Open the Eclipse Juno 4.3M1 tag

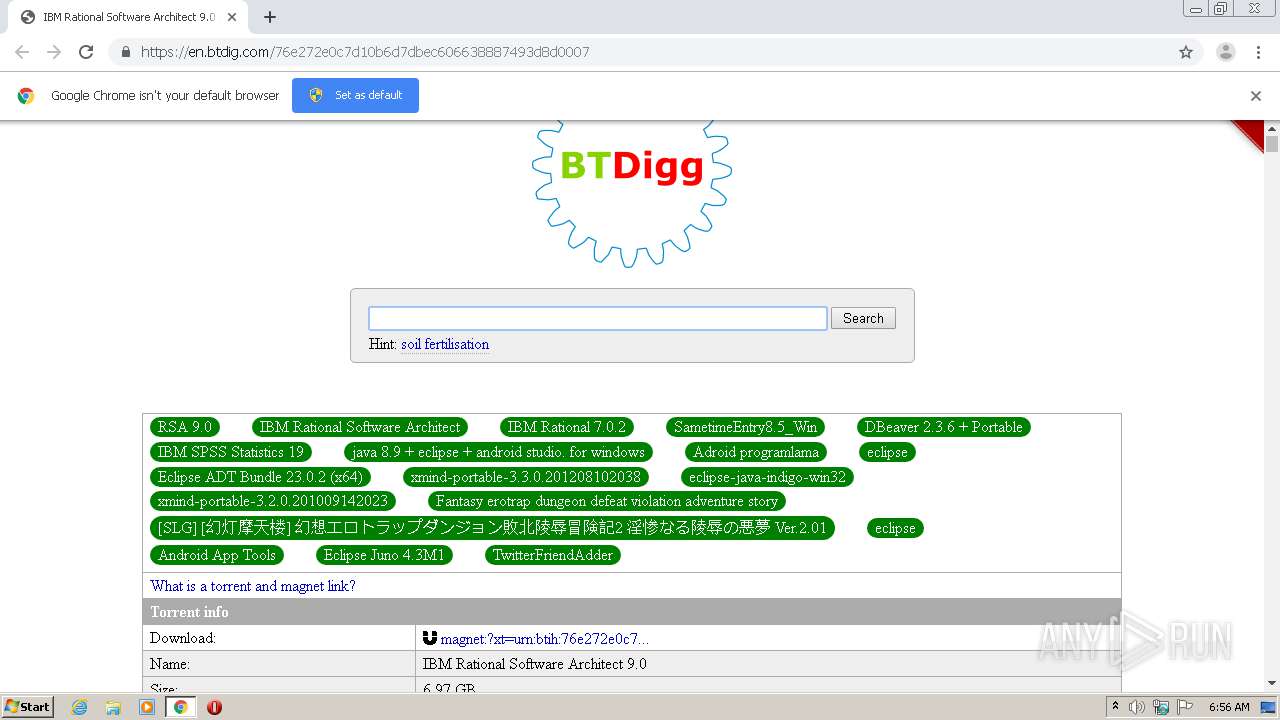(384, 555)
